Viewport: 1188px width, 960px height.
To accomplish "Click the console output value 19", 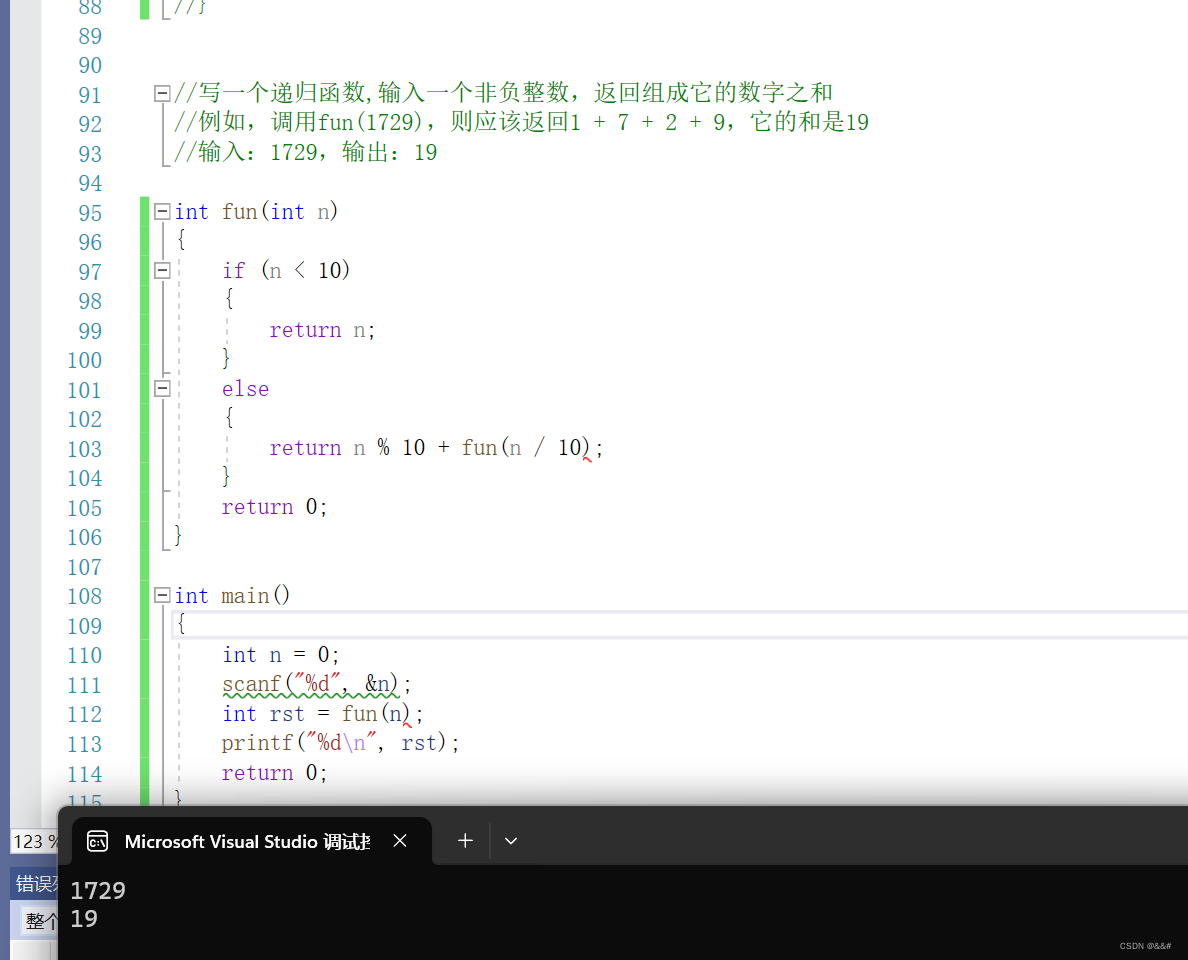I will pyautogui.click(x=84, y=919).
